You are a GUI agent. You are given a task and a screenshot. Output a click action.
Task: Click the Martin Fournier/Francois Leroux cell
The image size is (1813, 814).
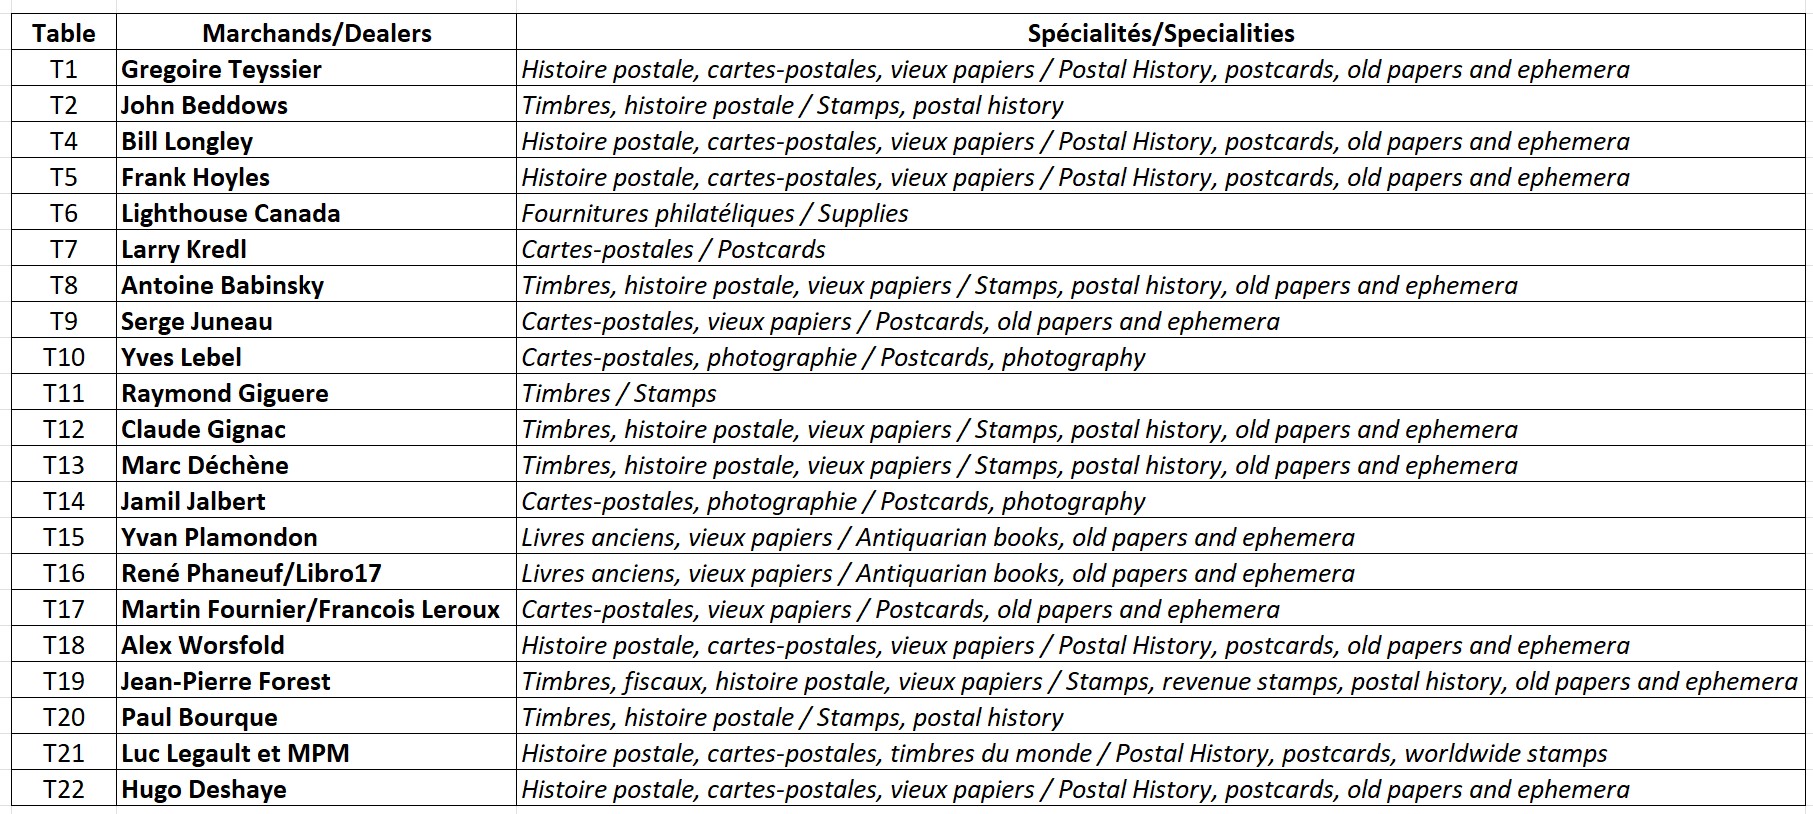pyautogui.click(x=316, y=609)
